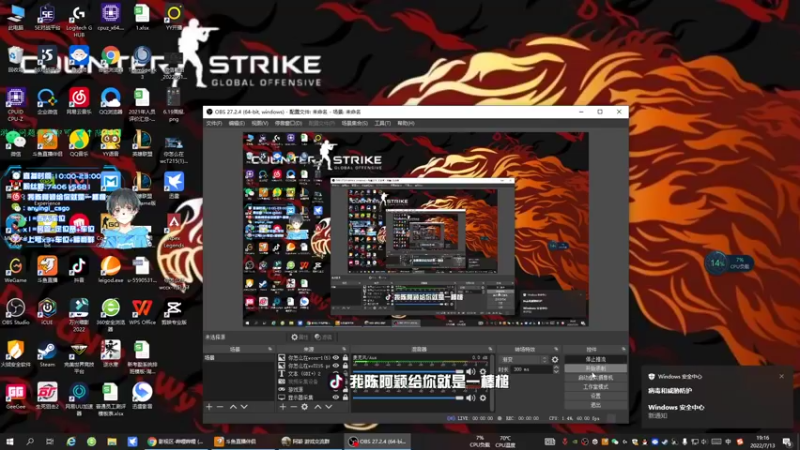Screen dimensions: 800x450
Task: Mute the last audio mixer channel speaker
Action: 471,397
